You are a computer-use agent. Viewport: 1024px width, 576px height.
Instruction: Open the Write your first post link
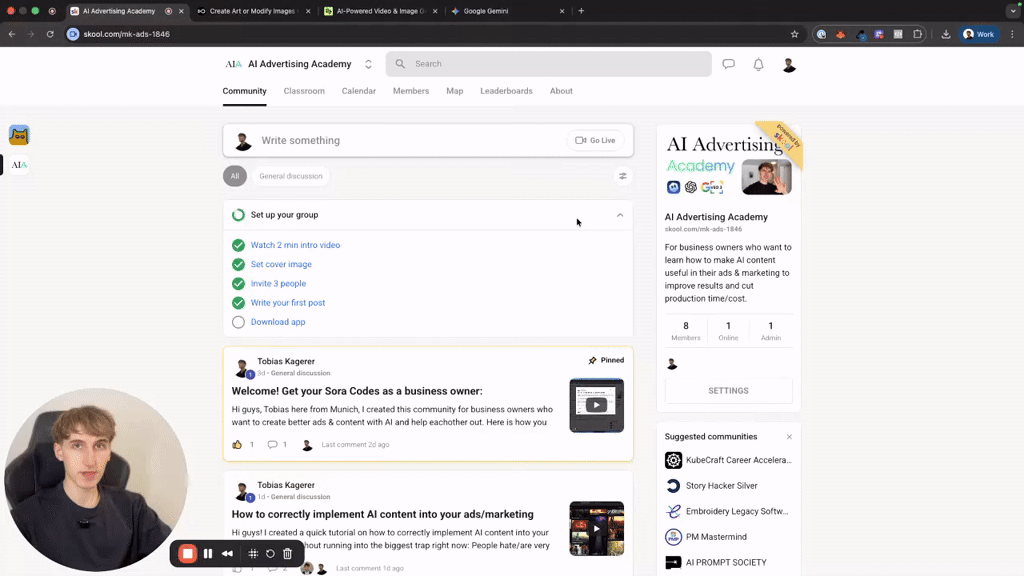click(288, 302)
